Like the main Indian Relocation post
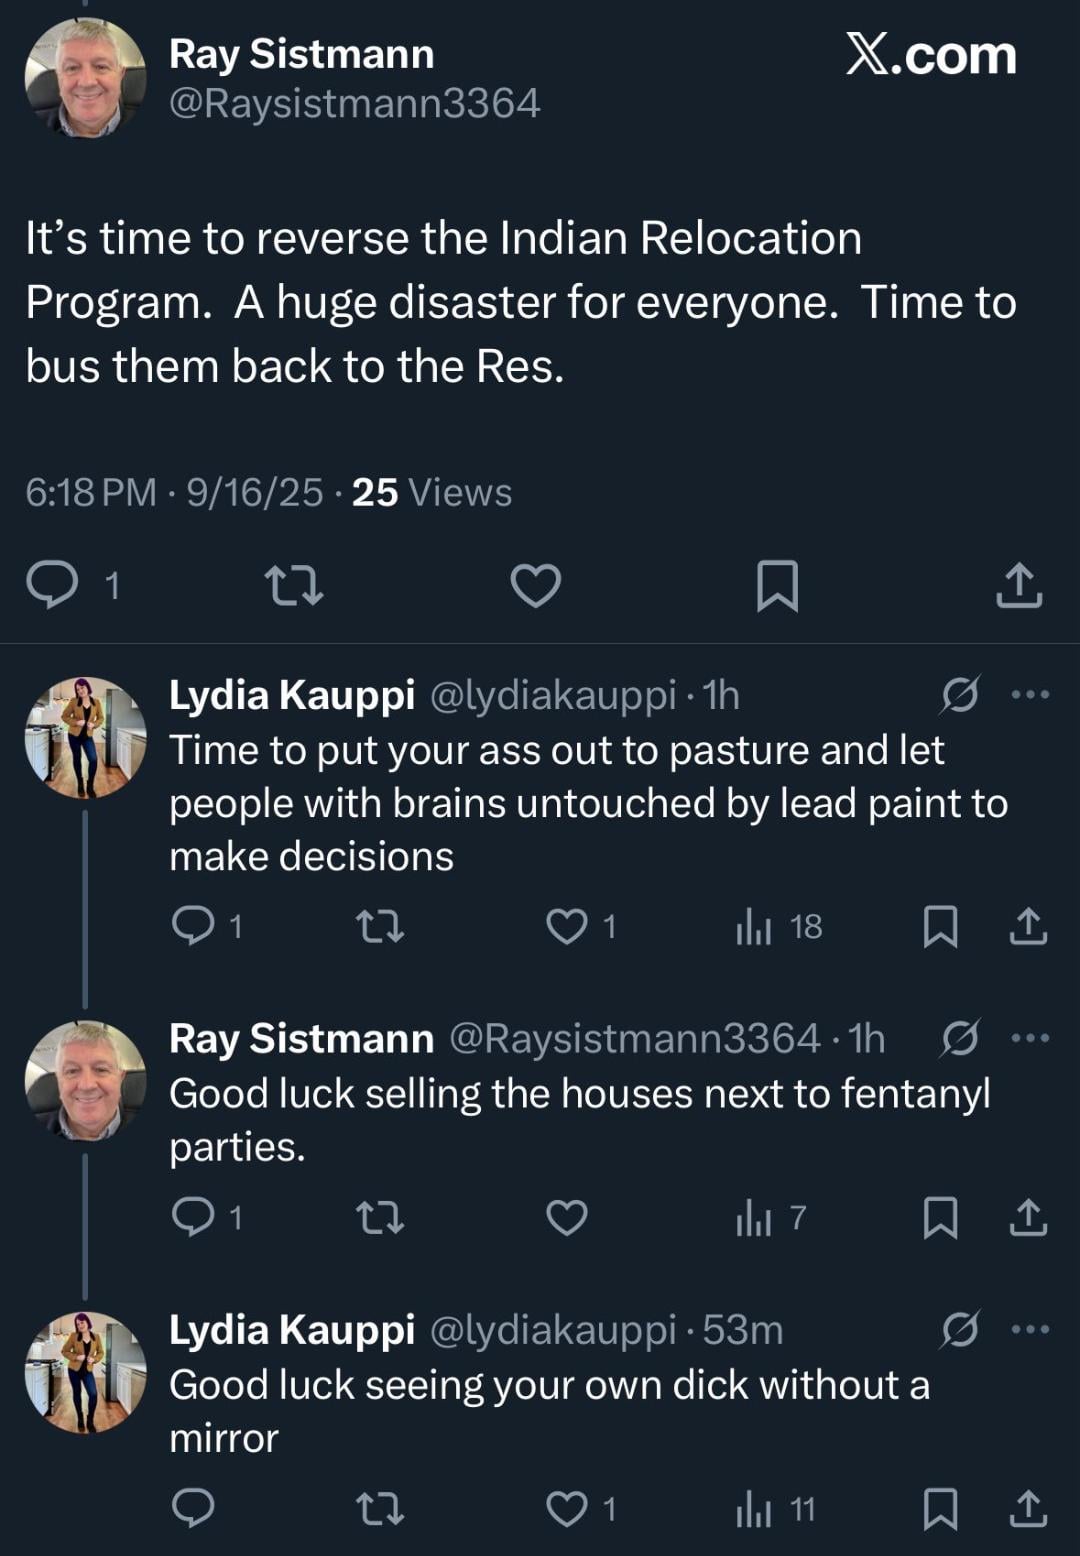The width and height of the screenshot is (1080, 1556). [535, 586]
